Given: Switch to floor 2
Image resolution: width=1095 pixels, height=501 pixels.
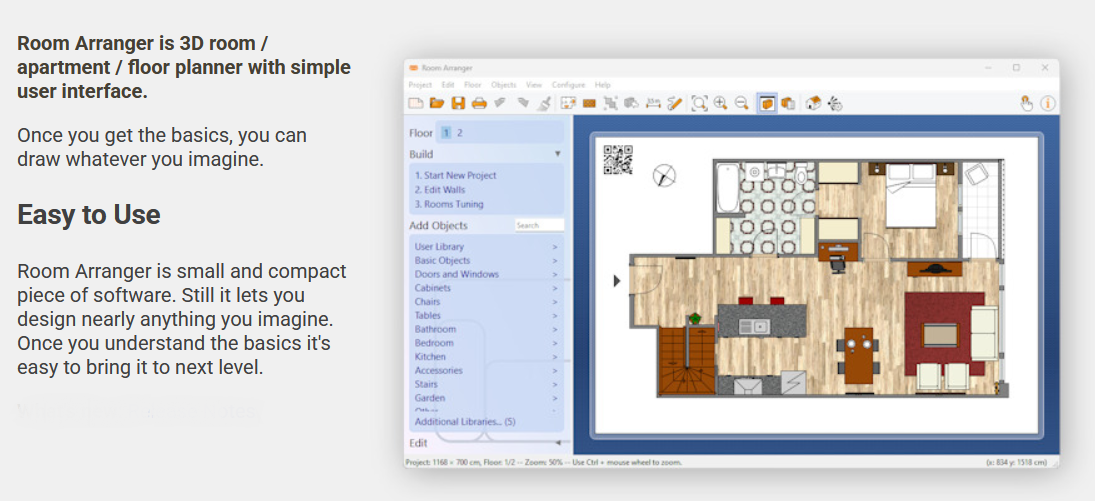Looking at the screenshot, I should [x=460, y=133].
